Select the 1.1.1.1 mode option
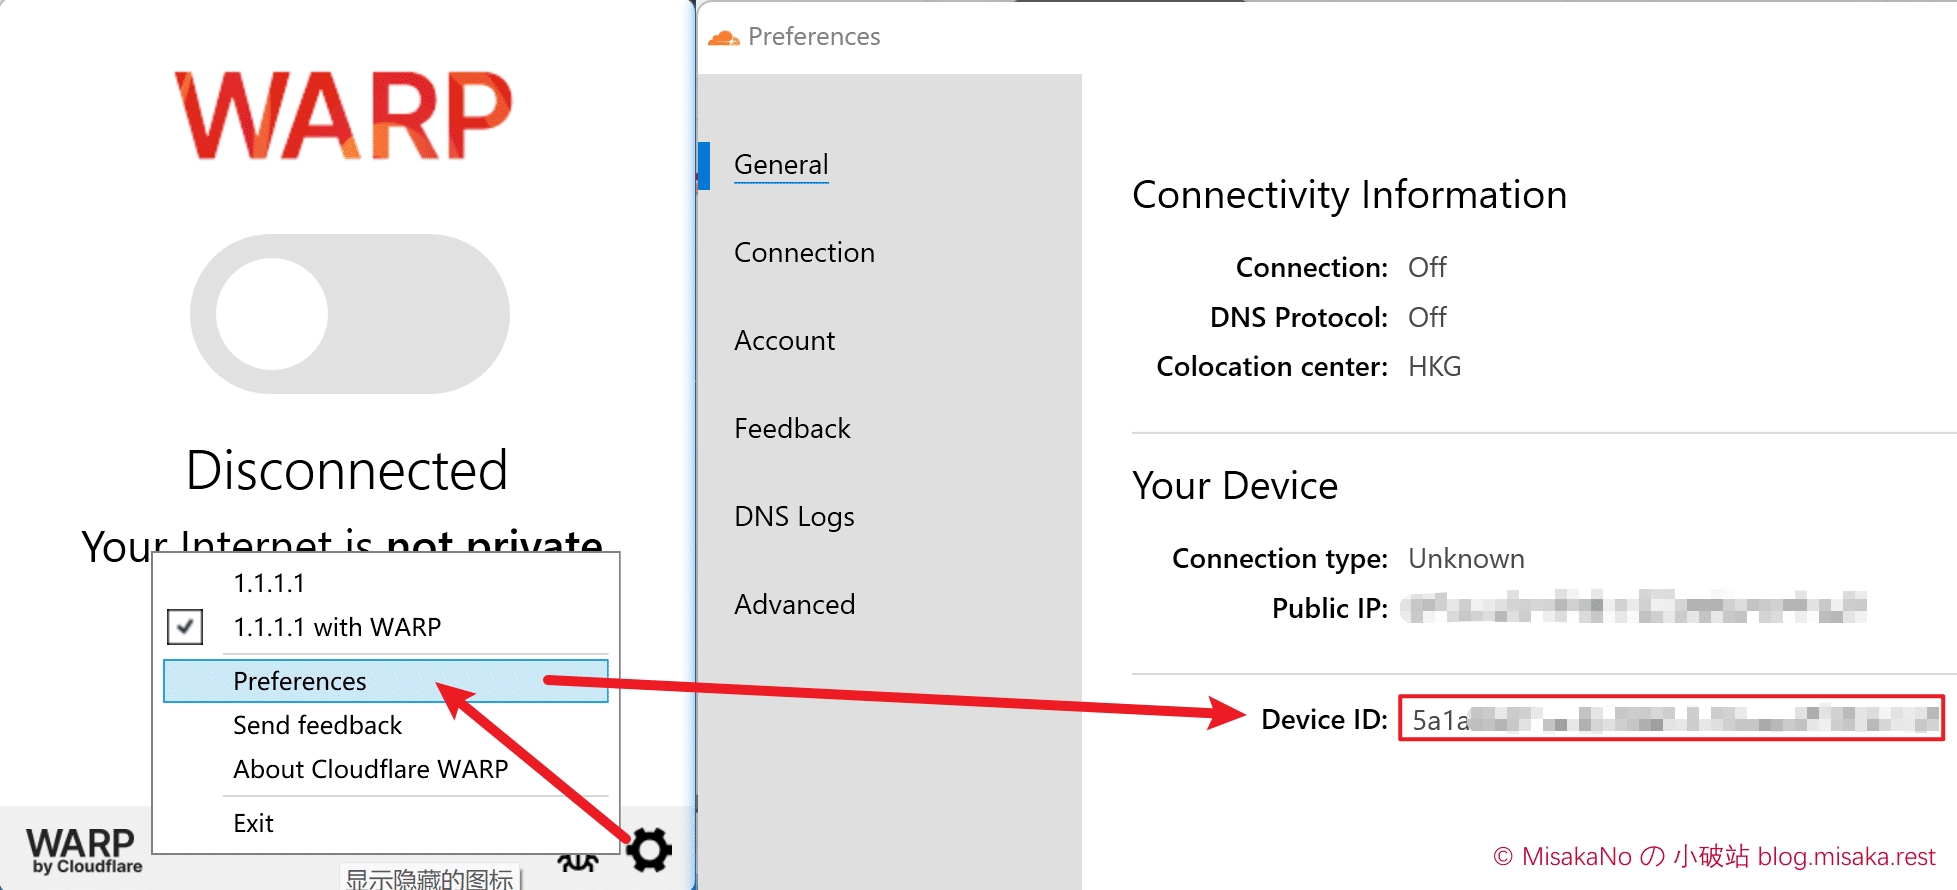Image resolution: width=1957 pixels, height=890 pixels. tap(269, 583)
